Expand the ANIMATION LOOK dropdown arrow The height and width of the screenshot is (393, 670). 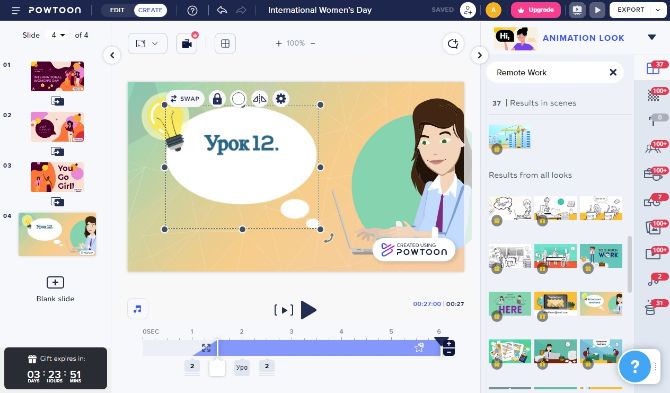tap(652, 37)
